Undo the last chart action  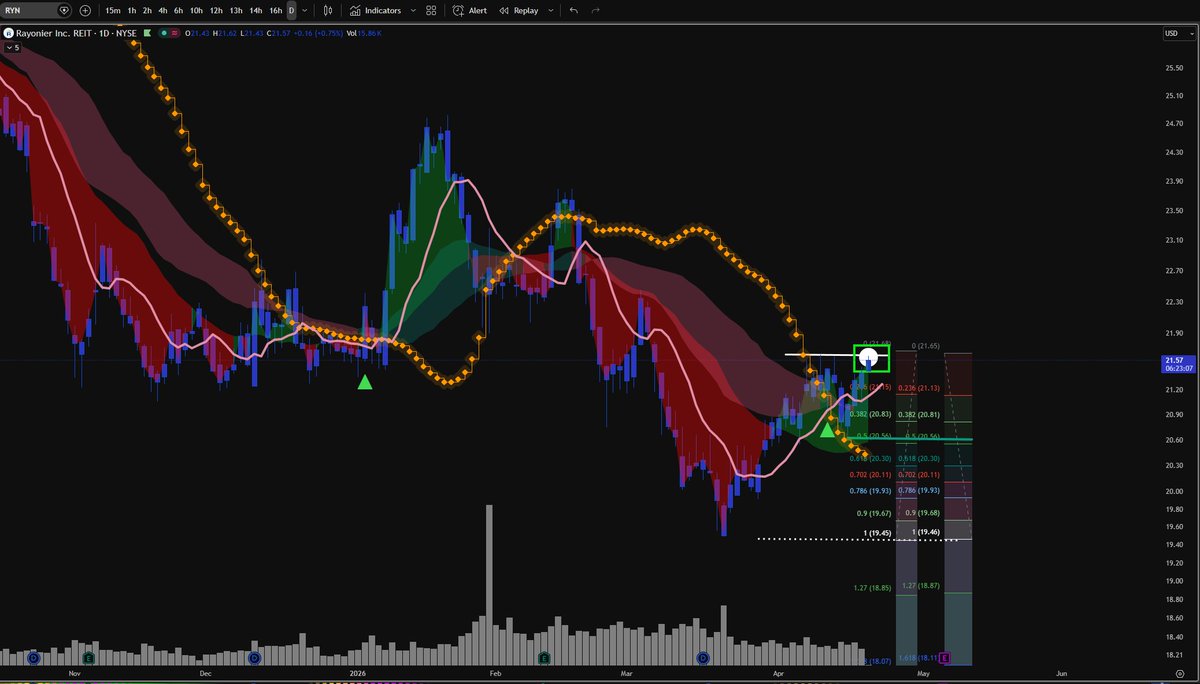click(574, 10)
